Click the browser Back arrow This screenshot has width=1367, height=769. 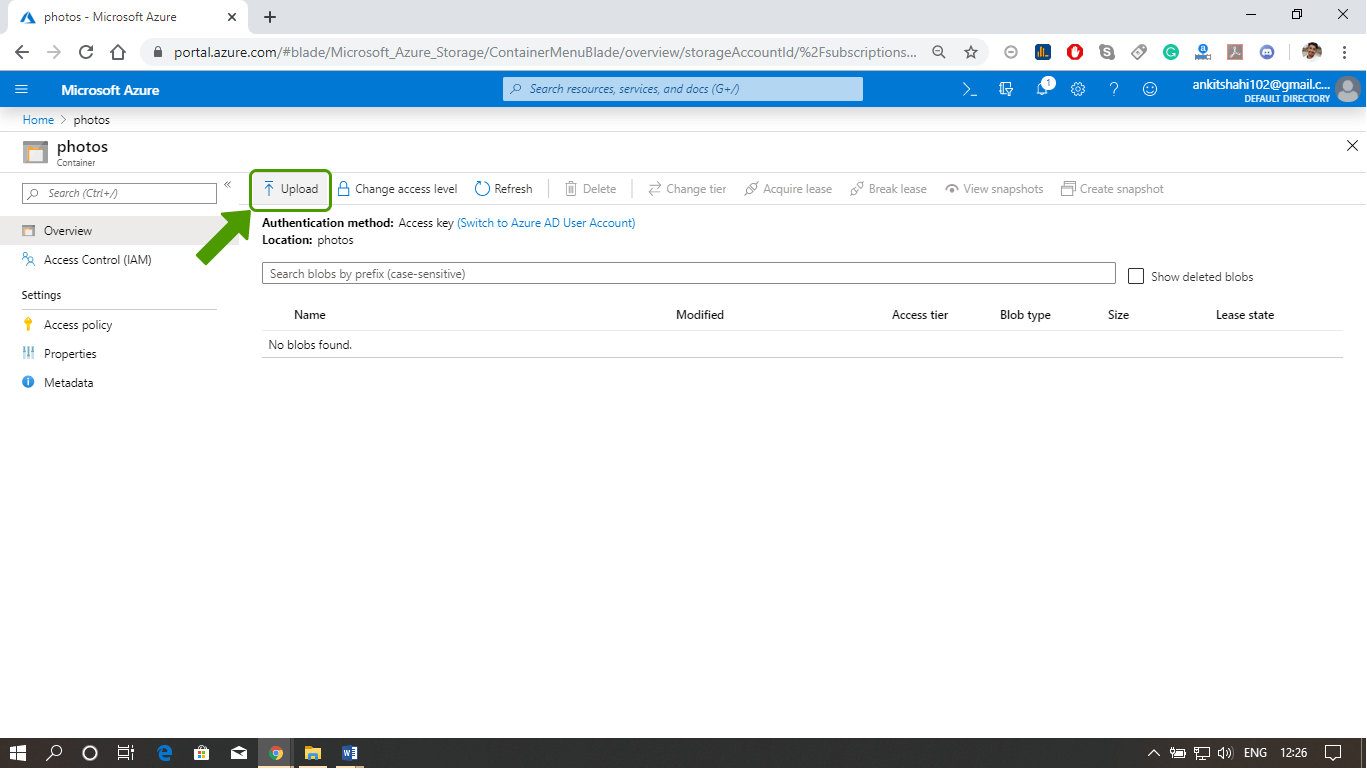point(22,52)
